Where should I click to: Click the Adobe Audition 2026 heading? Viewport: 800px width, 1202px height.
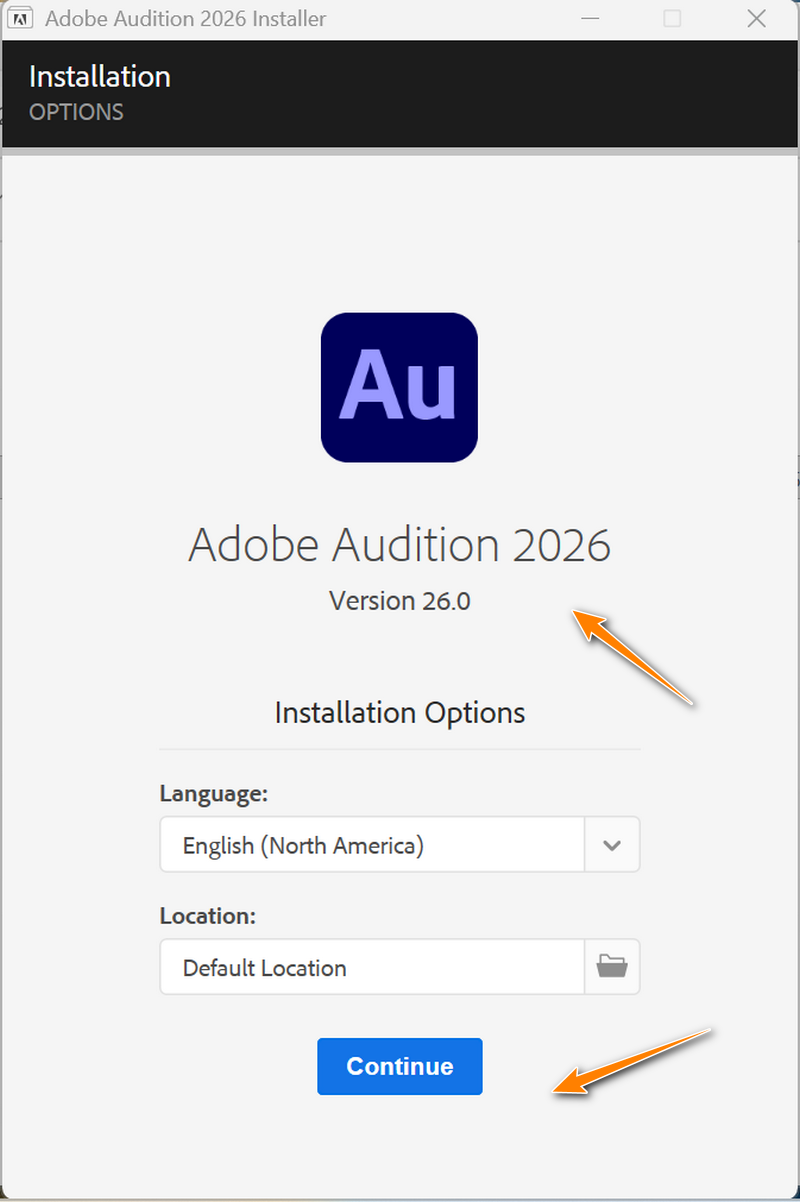(x=400, y=545)
